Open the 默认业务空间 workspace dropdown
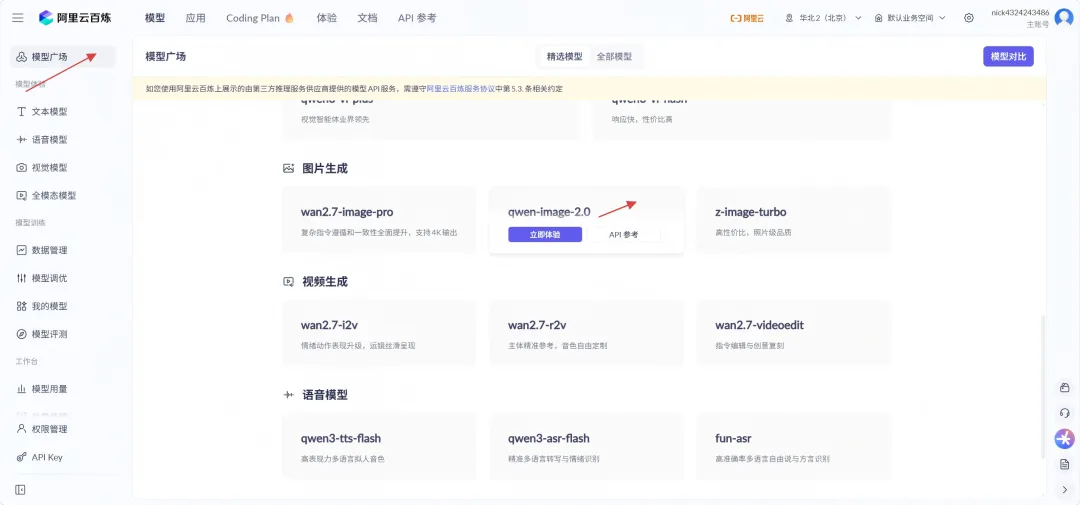 point(910,18)
